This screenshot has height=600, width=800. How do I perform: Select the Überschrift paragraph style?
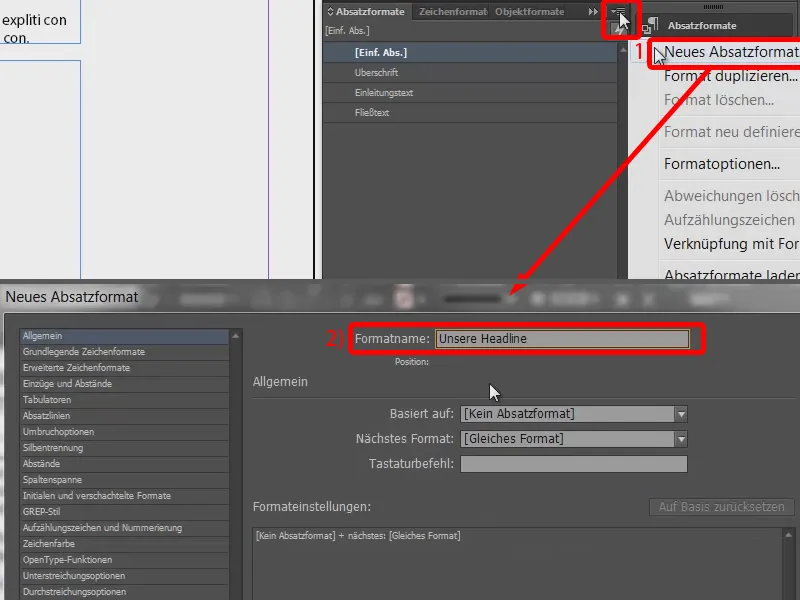click(470, 72)
